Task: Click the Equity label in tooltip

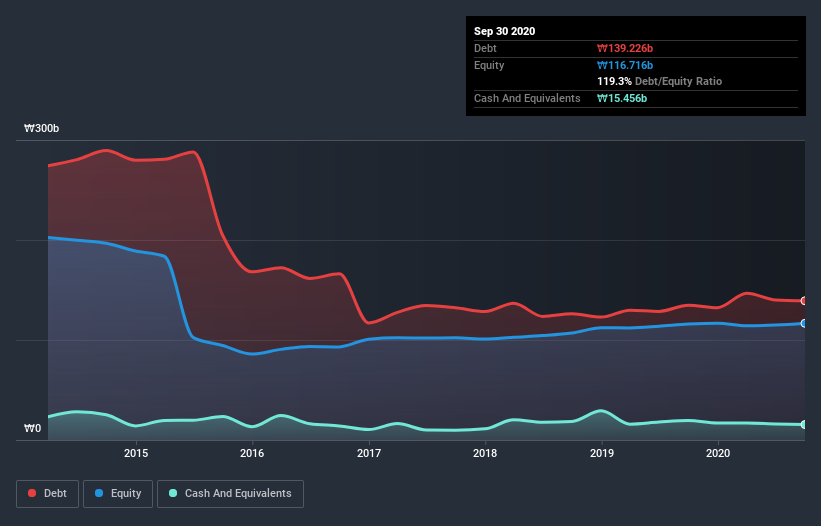Action: pyautogui.click(x=489, y=65)
